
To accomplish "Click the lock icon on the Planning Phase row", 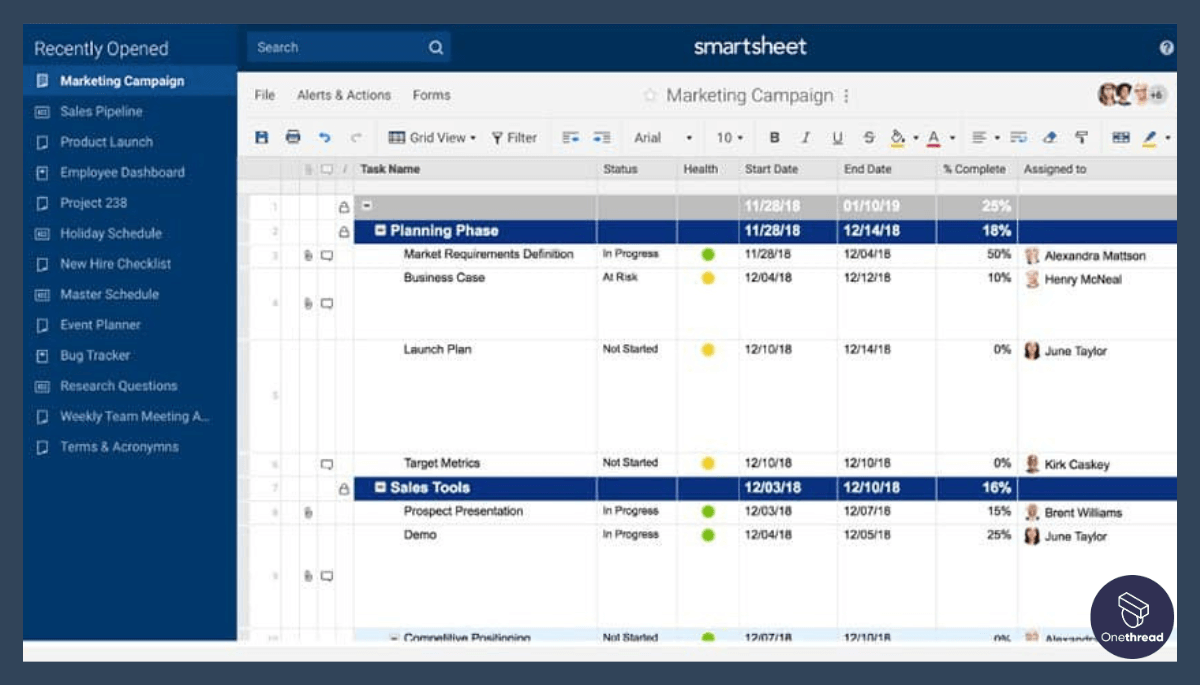I will coord(343,231).
